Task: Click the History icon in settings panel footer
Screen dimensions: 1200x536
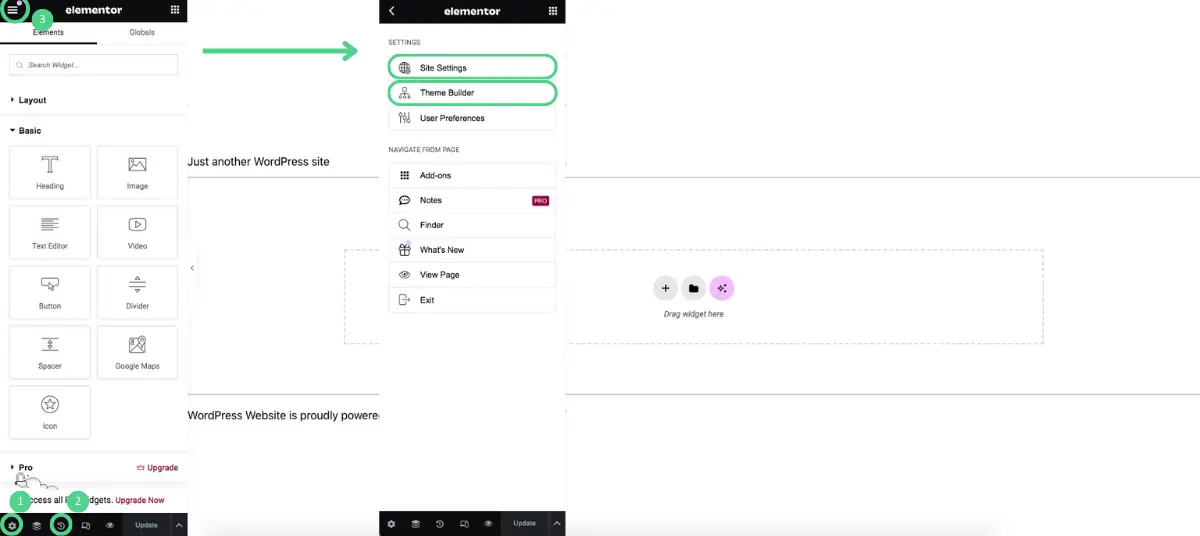Action: [440, 524]
